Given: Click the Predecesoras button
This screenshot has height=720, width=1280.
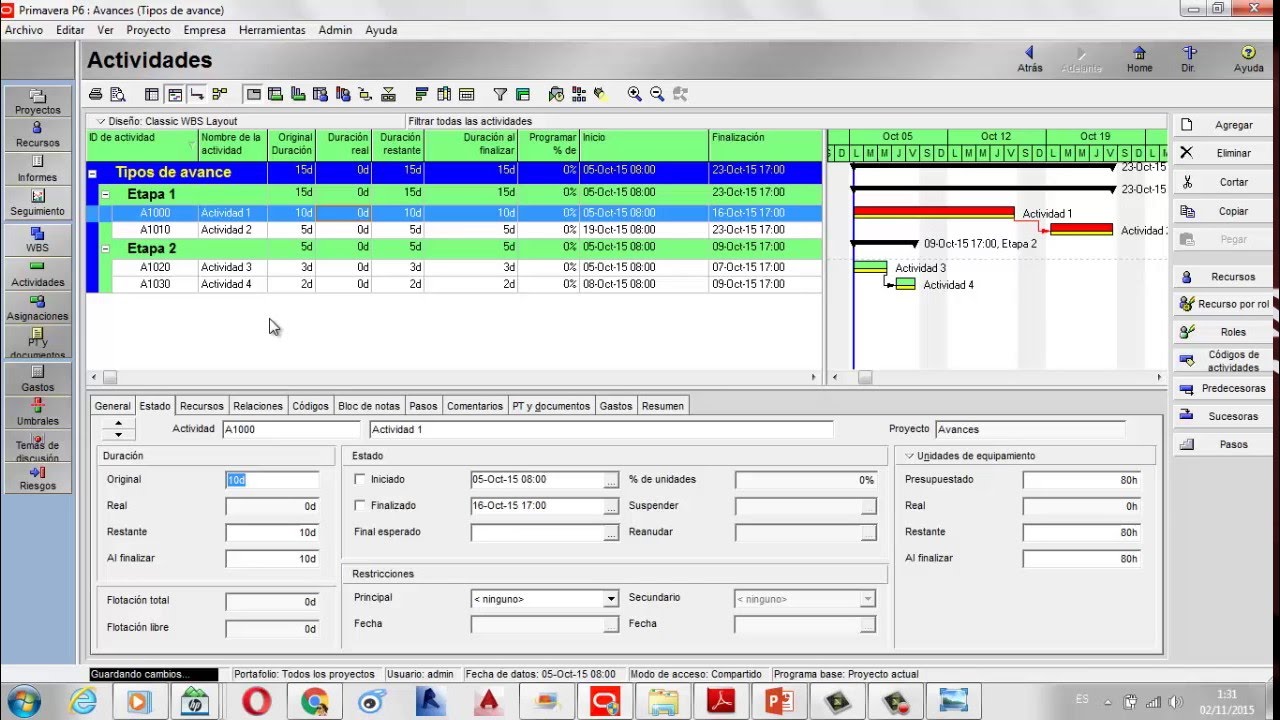Looking at the screenshot, I should 1221,388.
